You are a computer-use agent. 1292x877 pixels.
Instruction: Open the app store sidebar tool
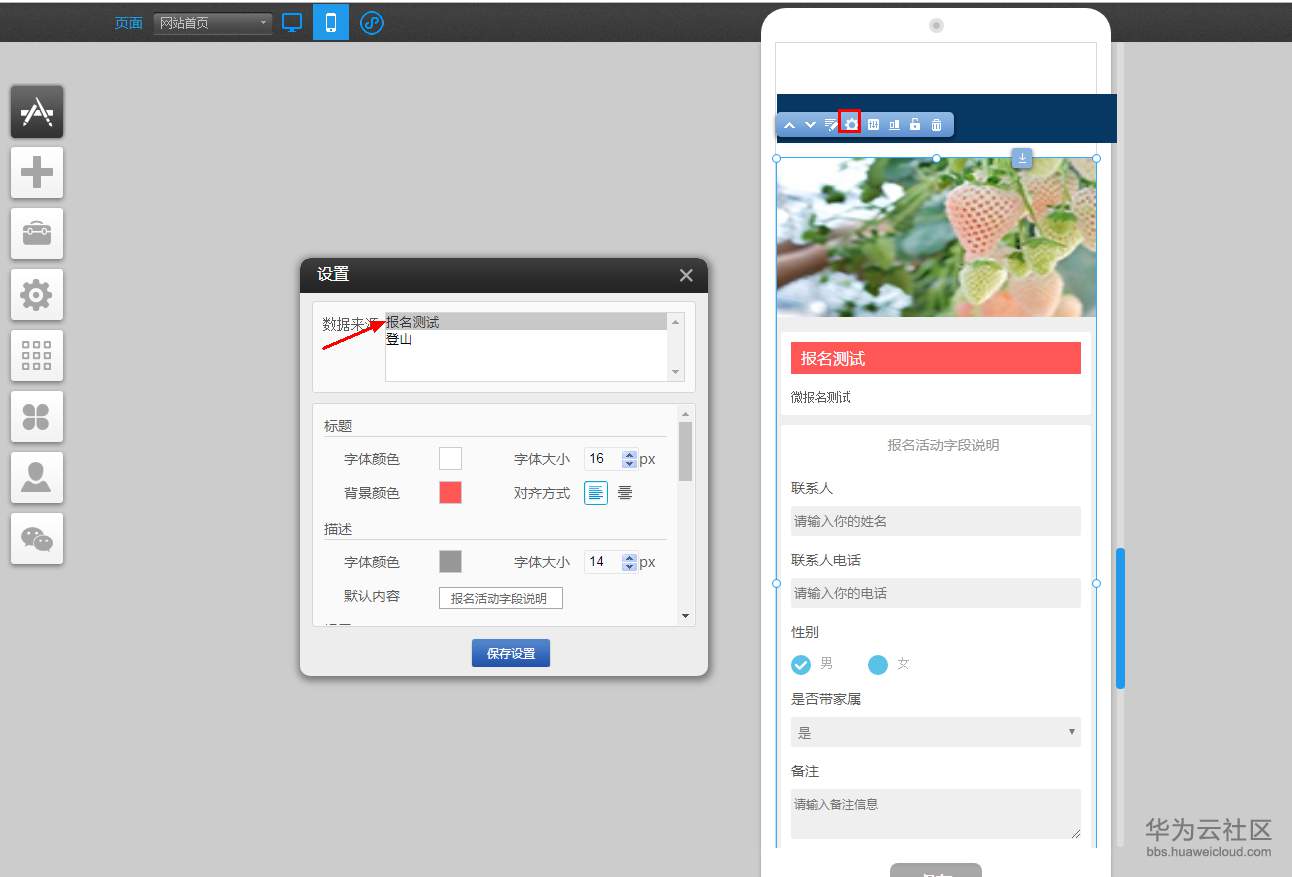(x=37, y=112)
